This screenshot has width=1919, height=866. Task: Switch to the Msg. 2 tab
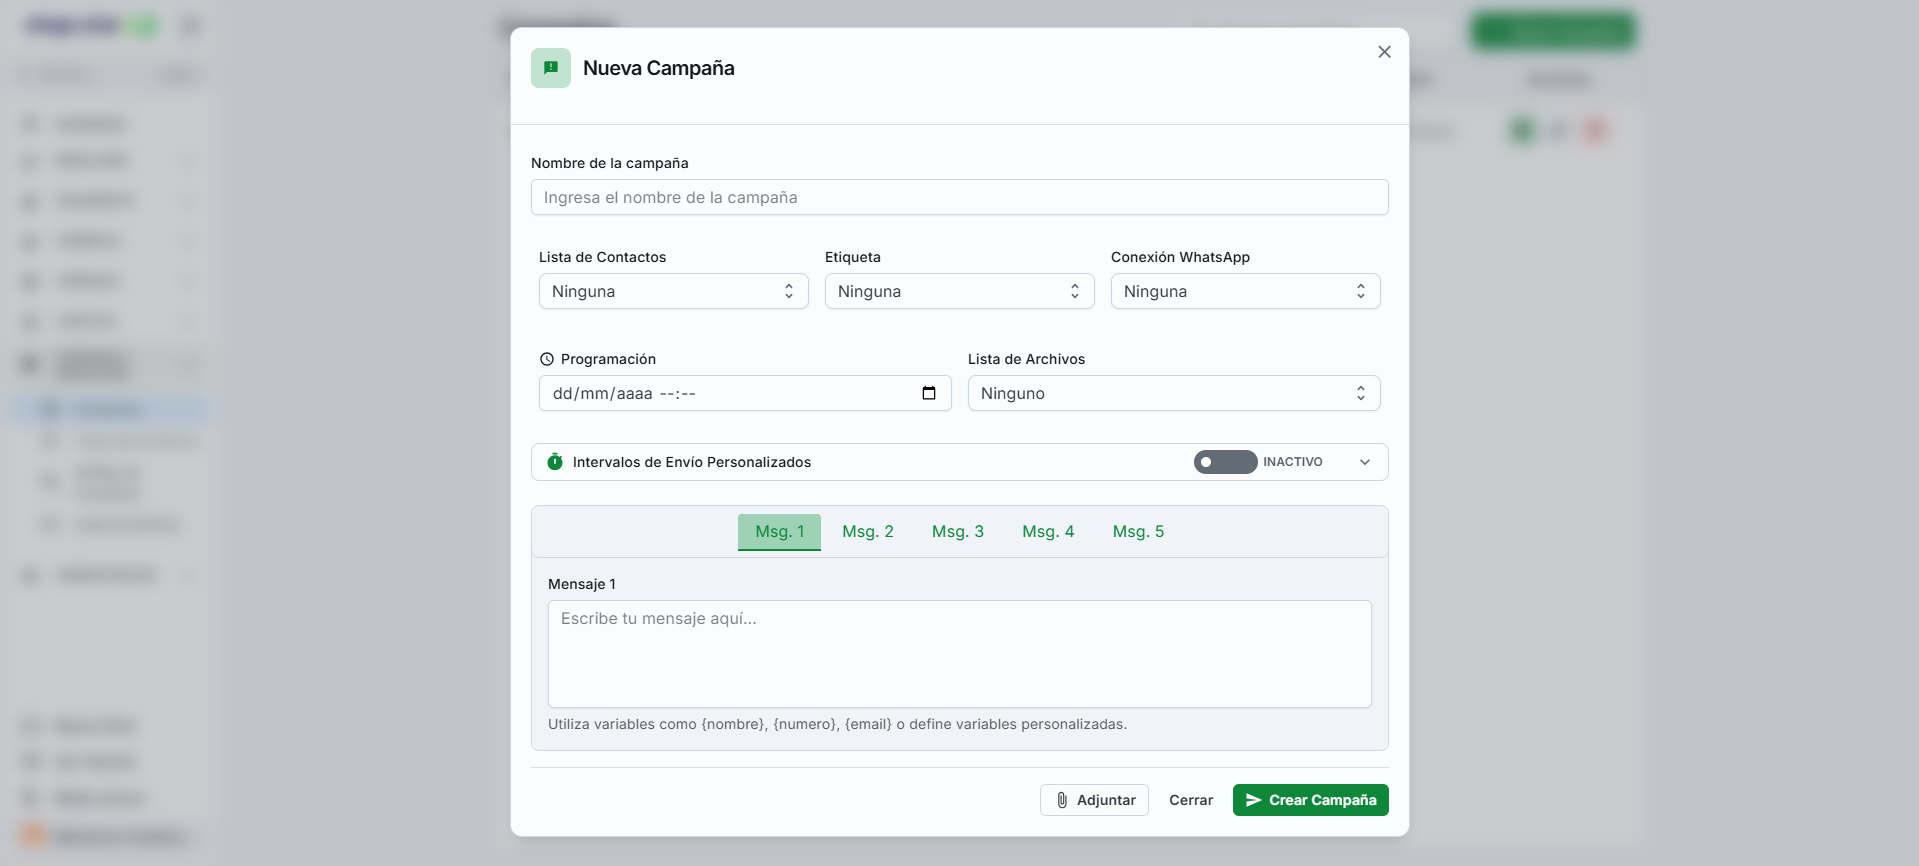point(868,532)
